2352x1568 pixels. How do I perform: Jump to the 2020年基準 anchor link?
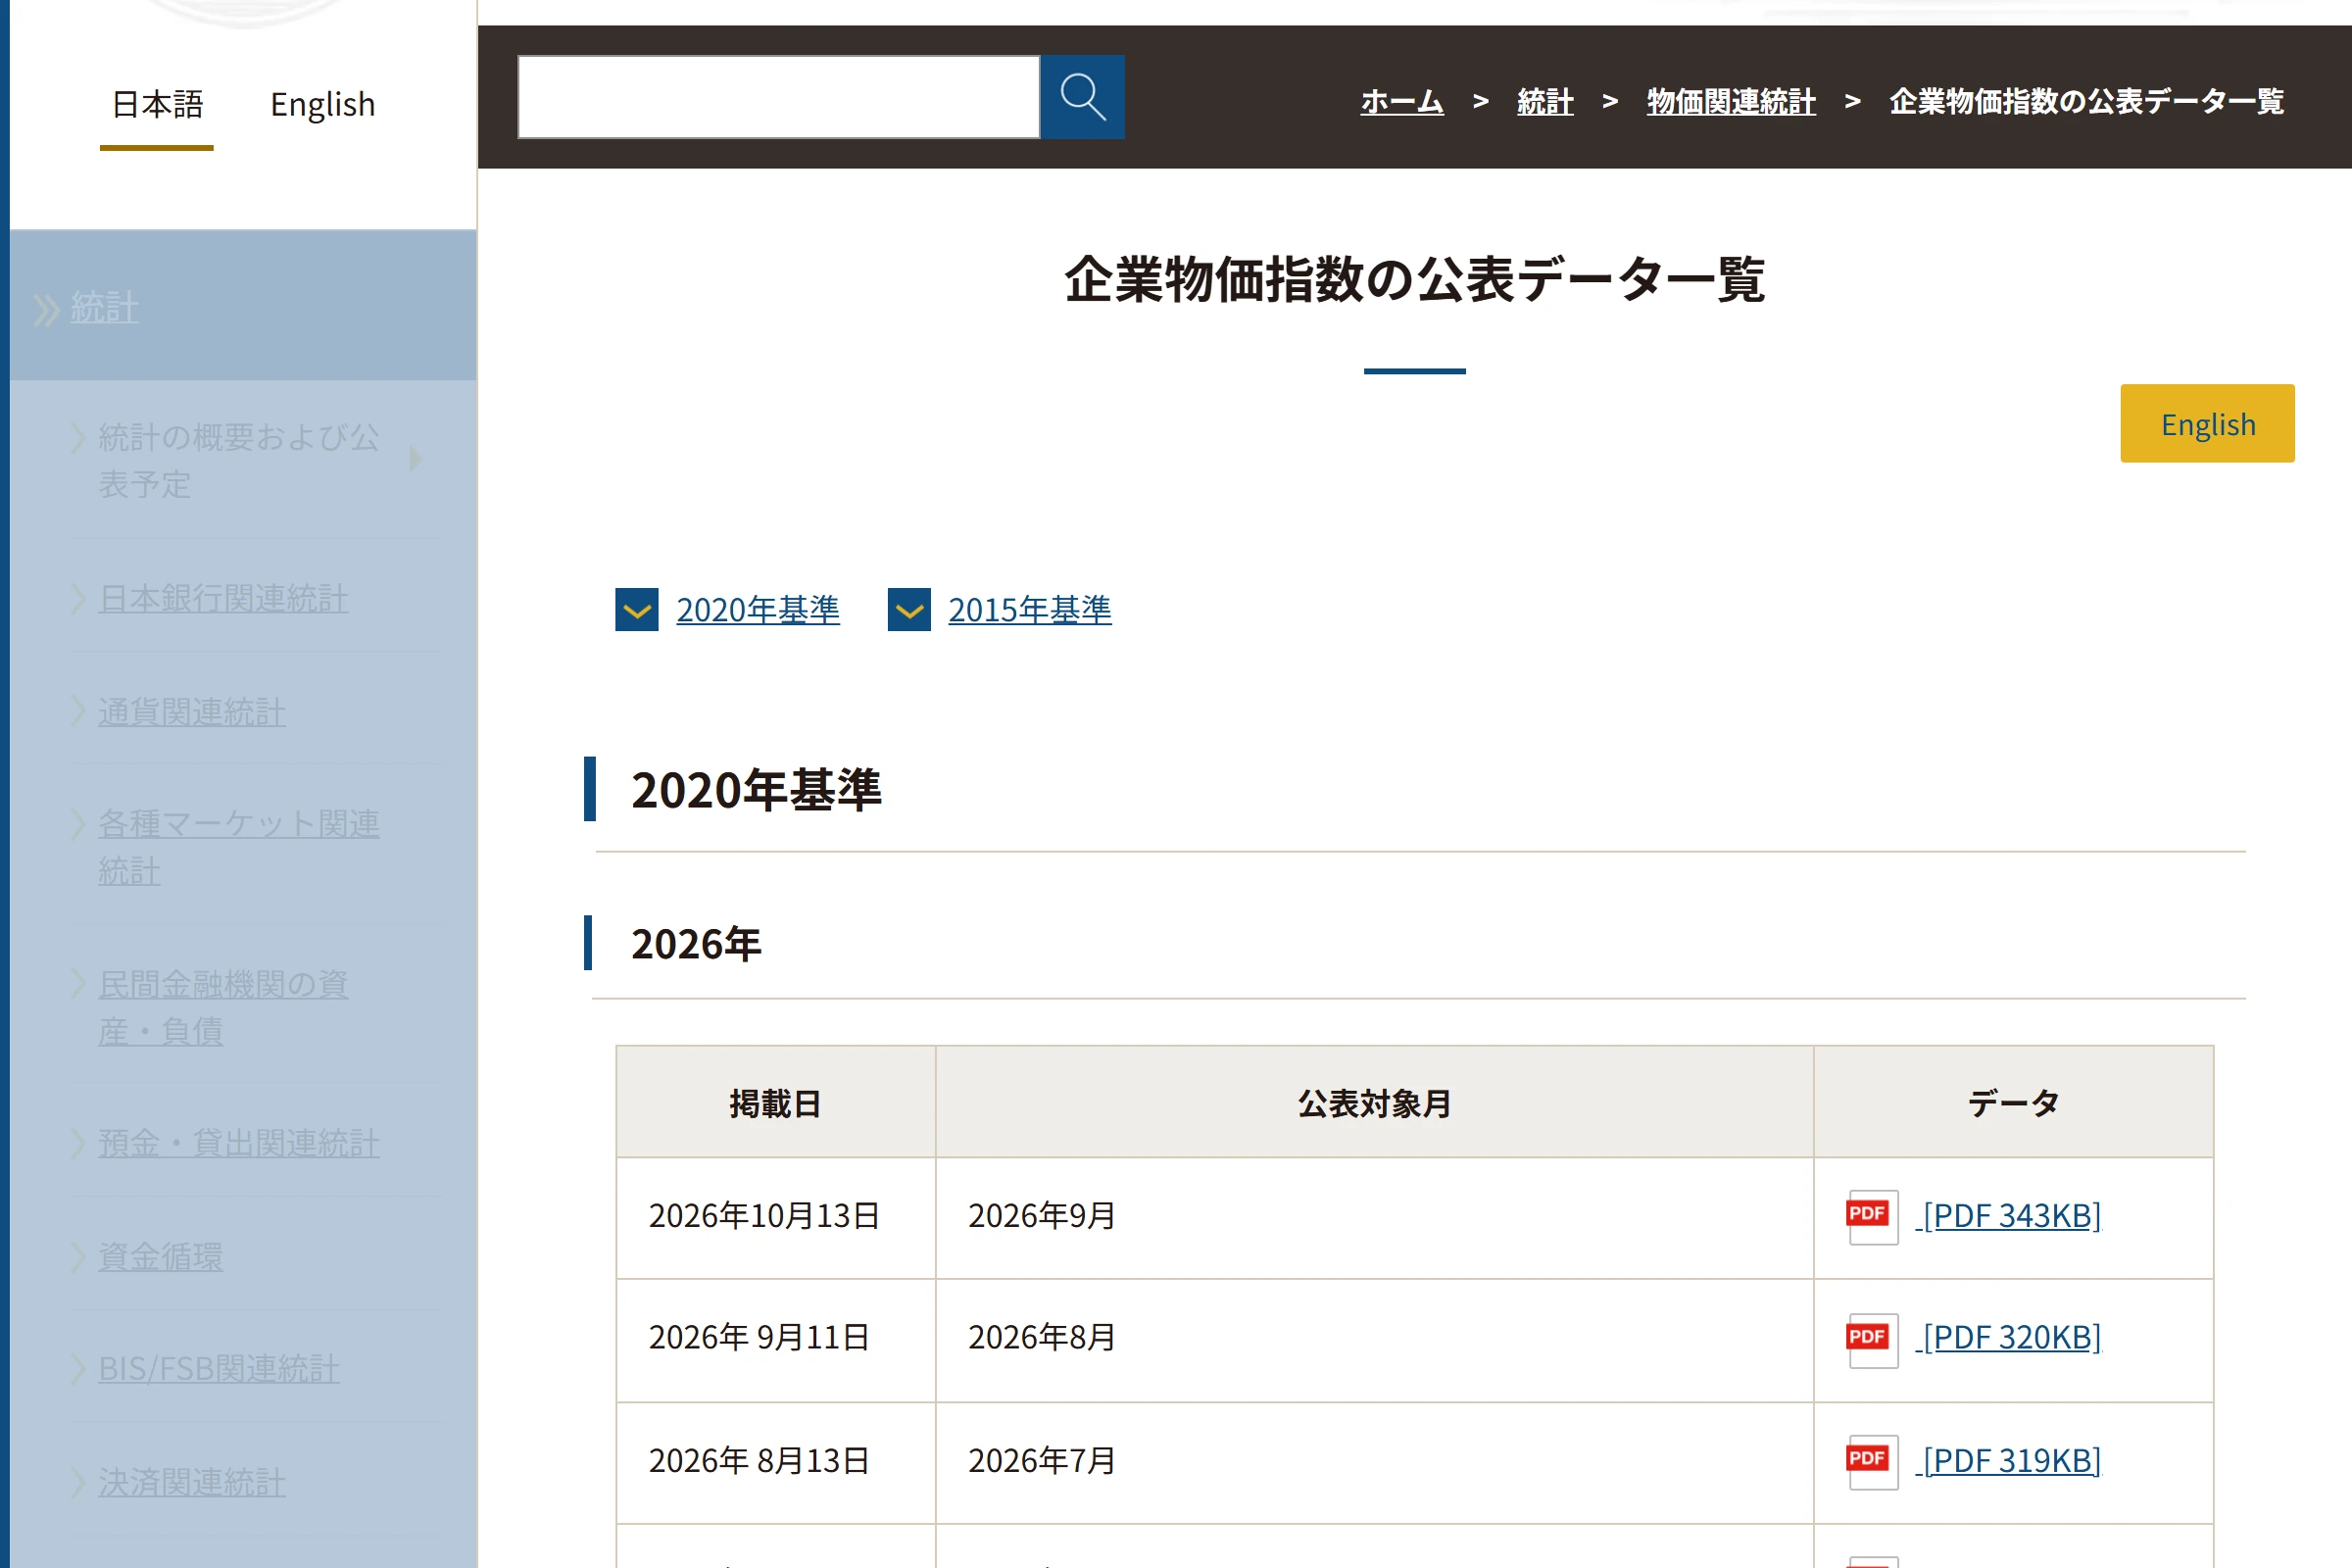click(758, 610)
